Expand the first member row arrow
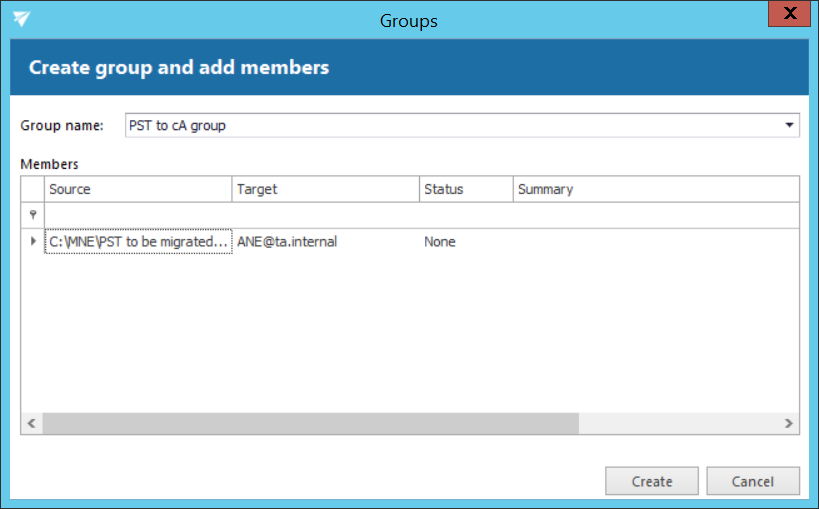819x509 pixels. tap(33, 242)
